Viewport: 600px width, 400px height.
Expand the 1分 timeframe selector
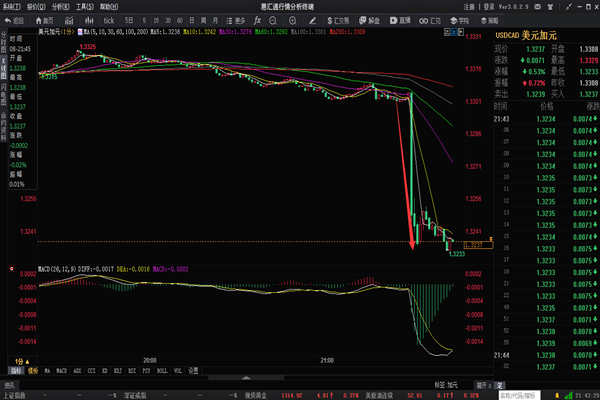tap(19, 359)
